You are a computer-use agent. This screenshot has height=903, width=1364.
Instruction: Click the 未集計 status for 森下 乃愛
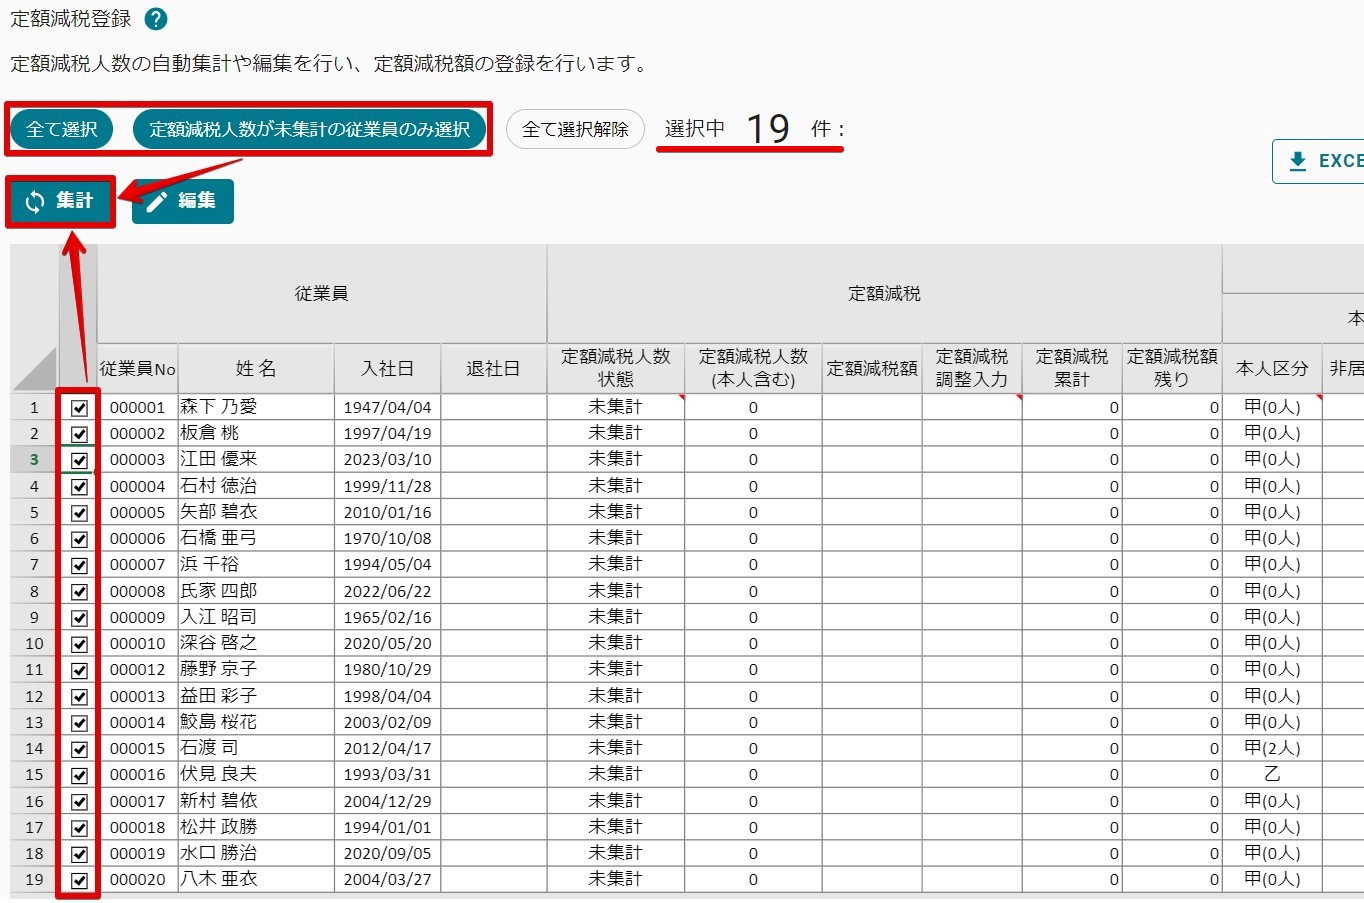[x=616, y=408]
